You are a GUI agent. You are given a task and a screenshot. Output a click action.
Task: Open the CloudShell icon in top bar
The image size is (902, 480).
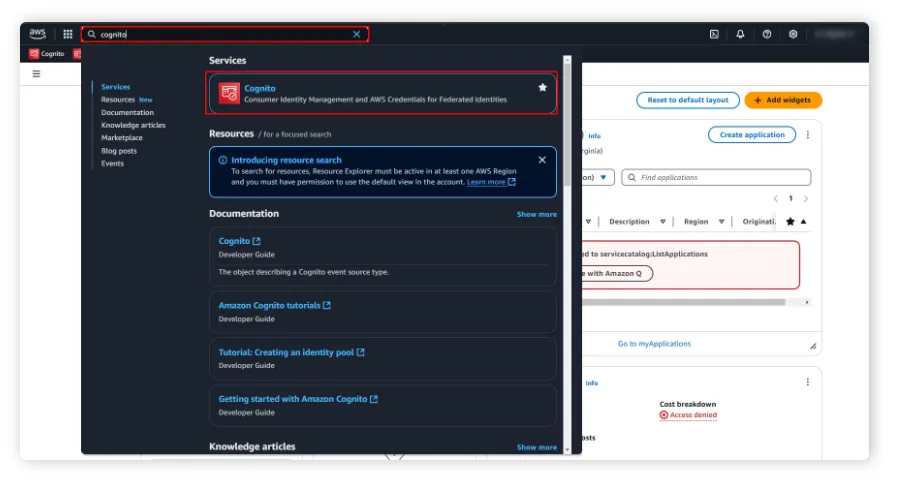pyautogui.click(x=714, y=34)
